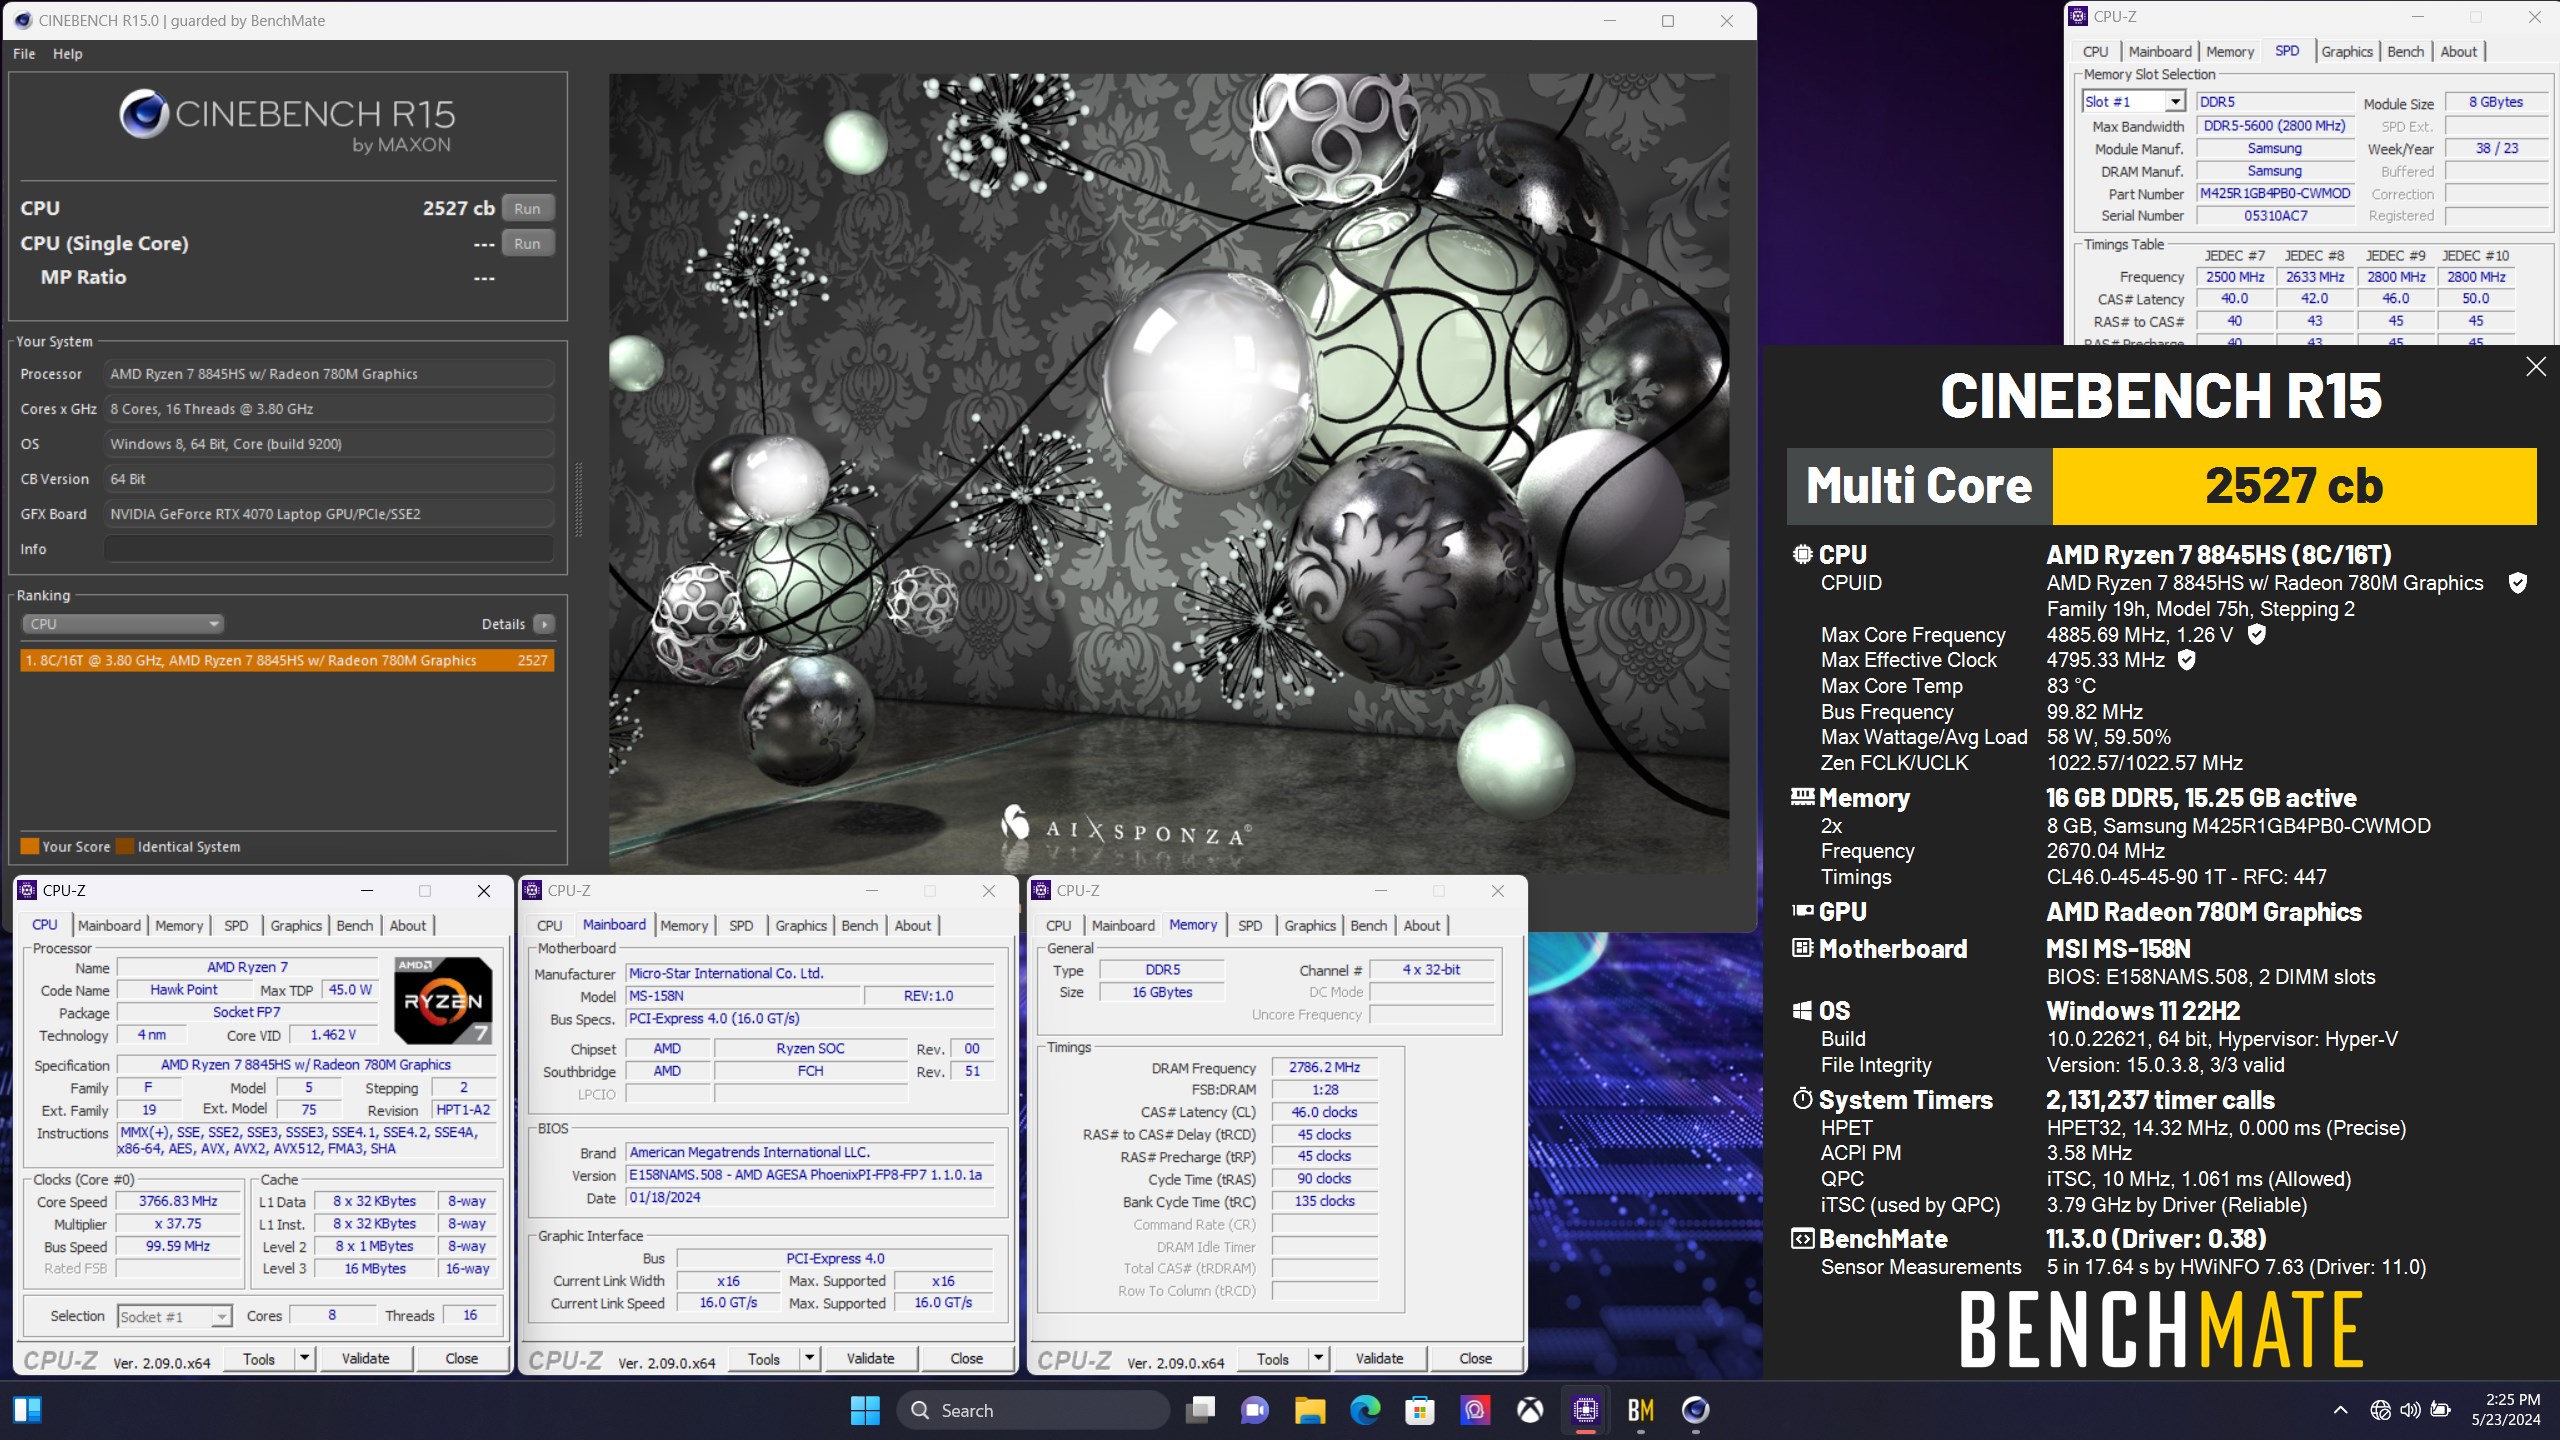Click shield icon next to Max Core Frequency
Image resolution: width=2560 pixels, height=1440 pixels.
[2256, 634]
